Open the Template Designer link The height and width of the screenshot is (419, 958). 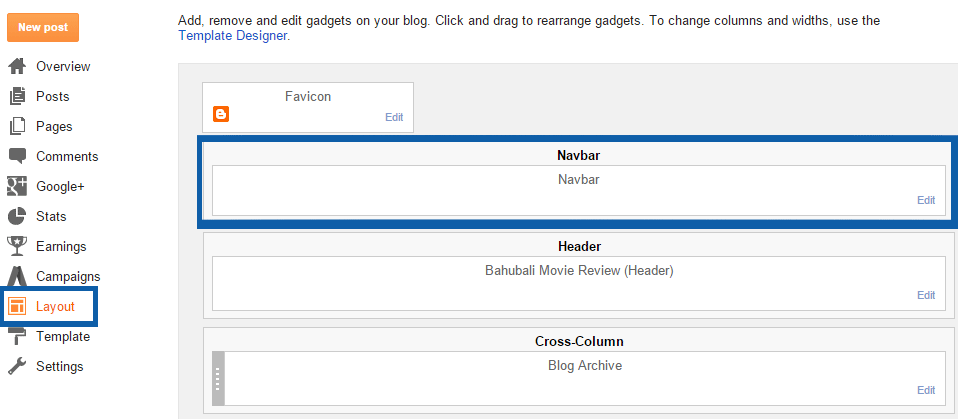232,35
